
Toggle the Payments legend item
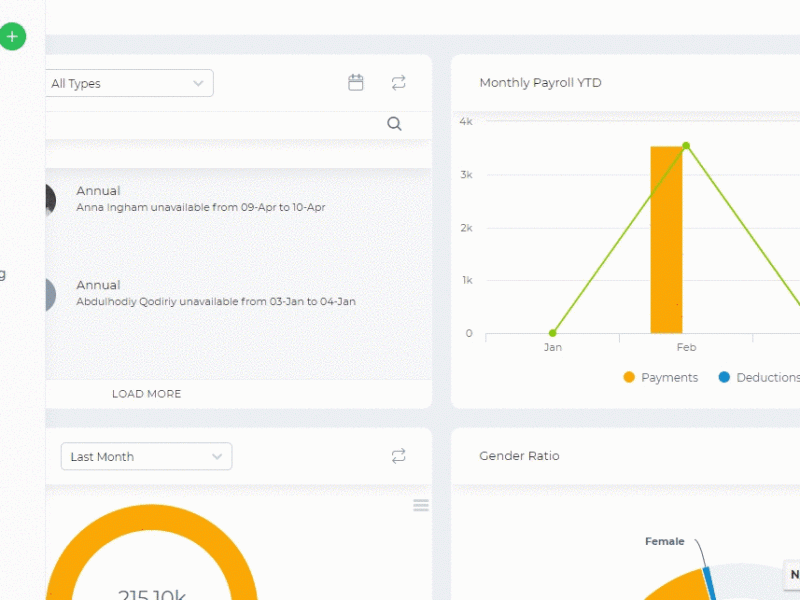click(x=661, y=378)
